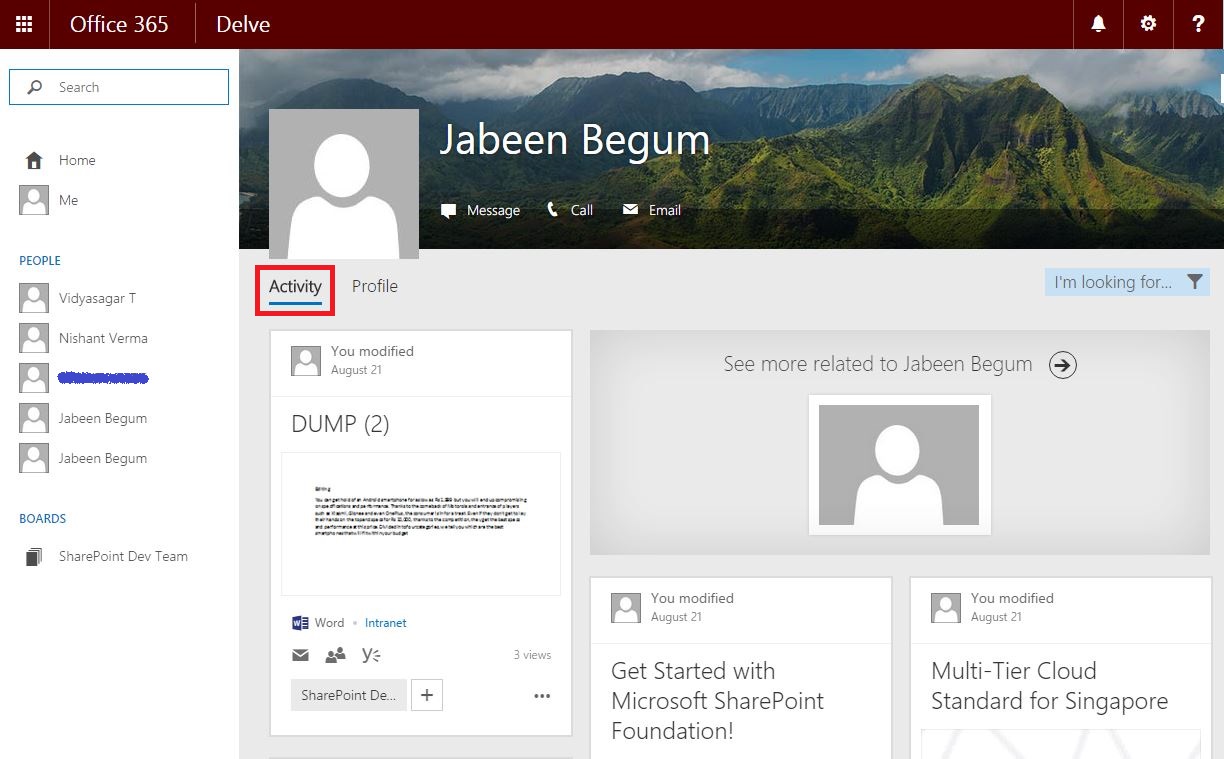Click the avatar on the DUMP (2) card header

[306, 361]
